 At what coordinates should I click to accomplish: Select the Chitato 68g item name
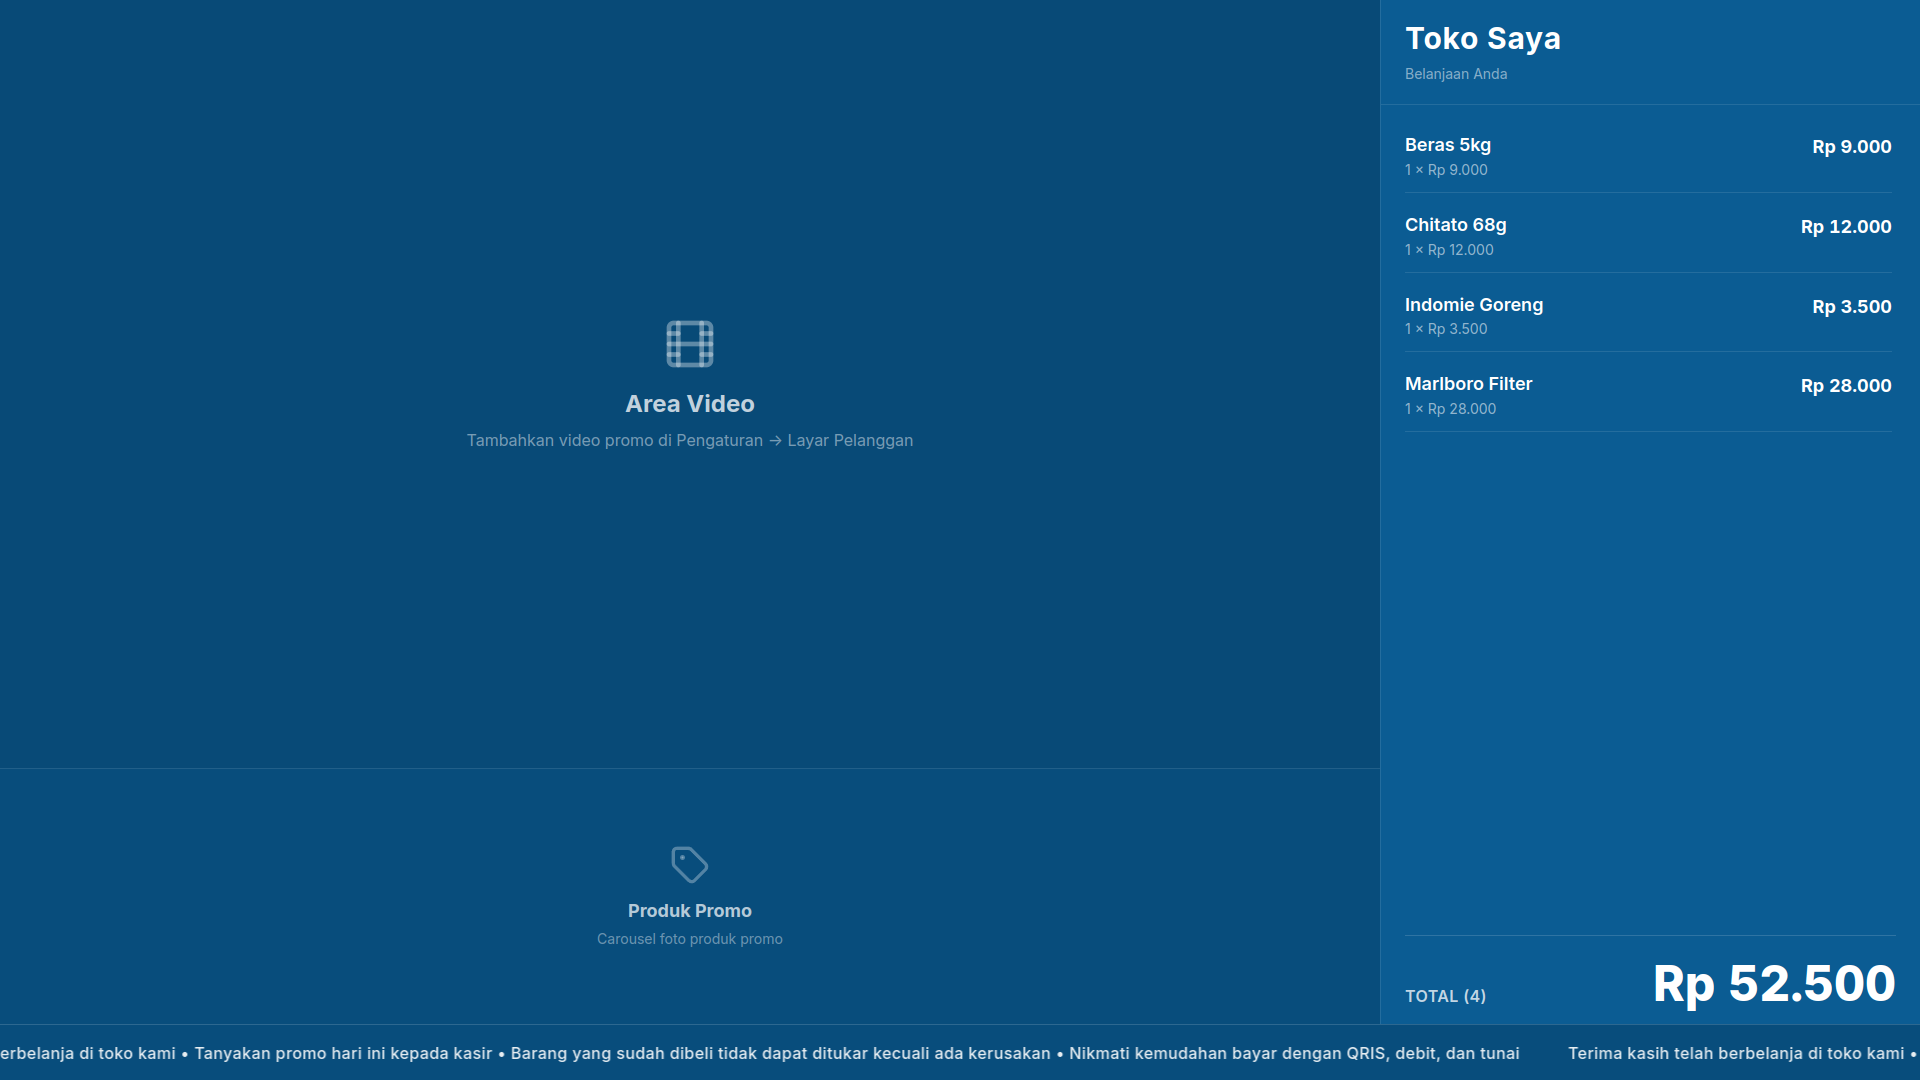tap(1456, 225)
